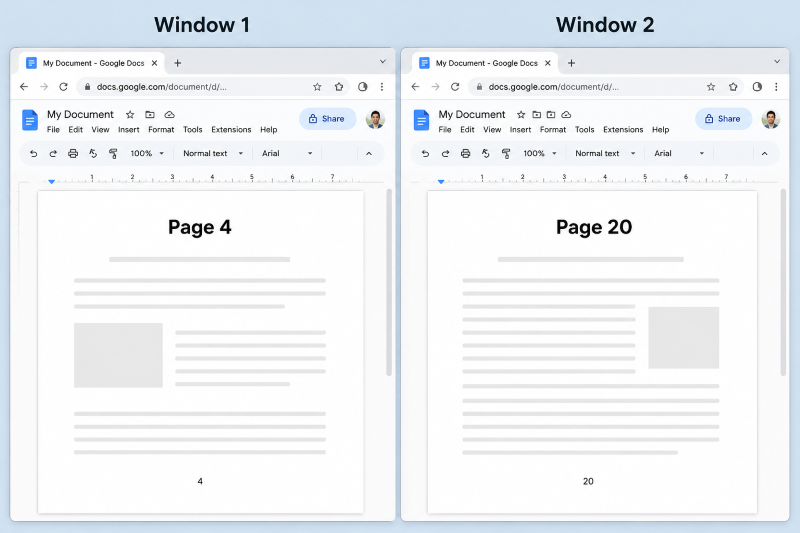Click move-to-folder icon in Window 1
Screen dimensions: 800x533
[150, 115]
